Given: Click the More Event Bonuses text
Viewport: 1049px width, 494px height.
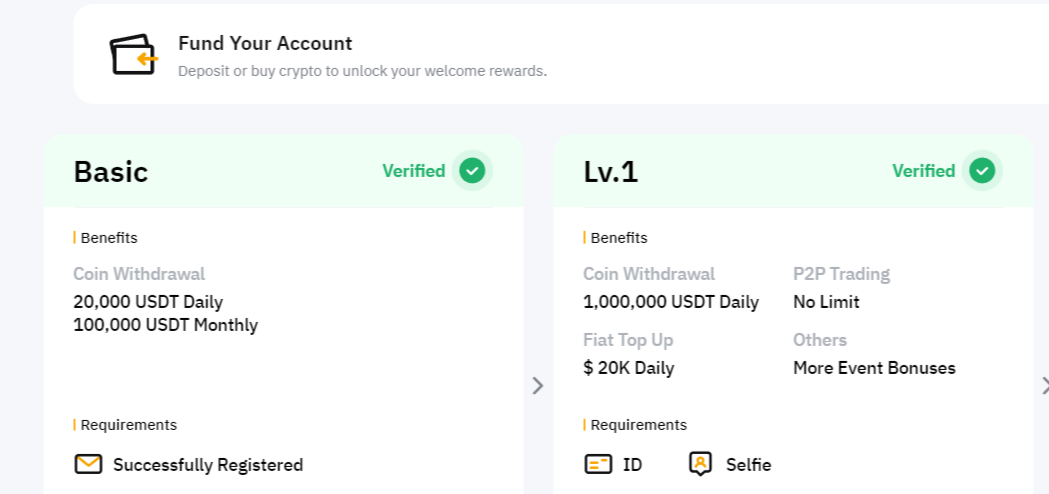Looking at the screenshot, I should coord(874,368).
